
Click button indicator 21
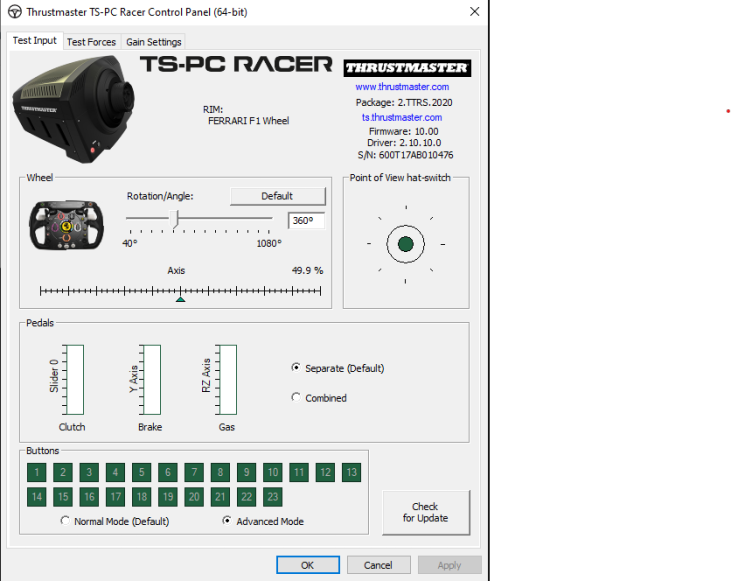220,497
